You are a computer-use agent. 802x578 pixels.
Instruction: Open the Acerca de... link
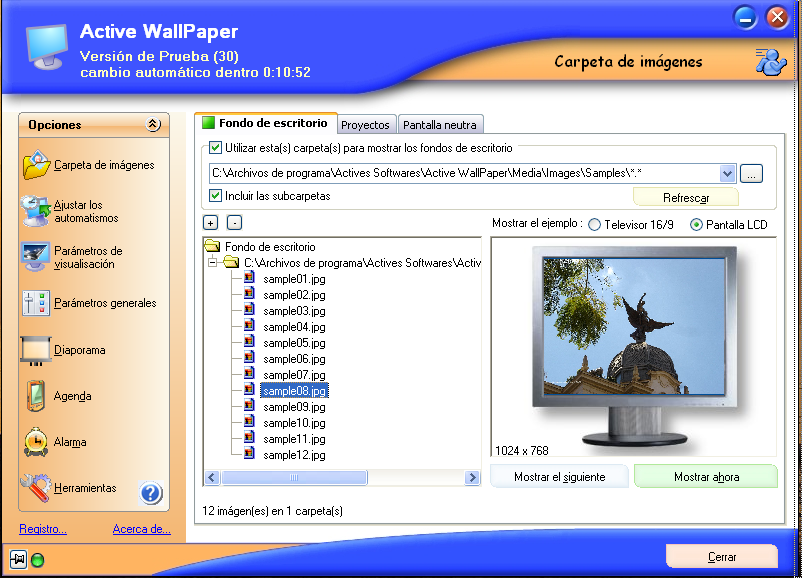click(x=142, y=529)
